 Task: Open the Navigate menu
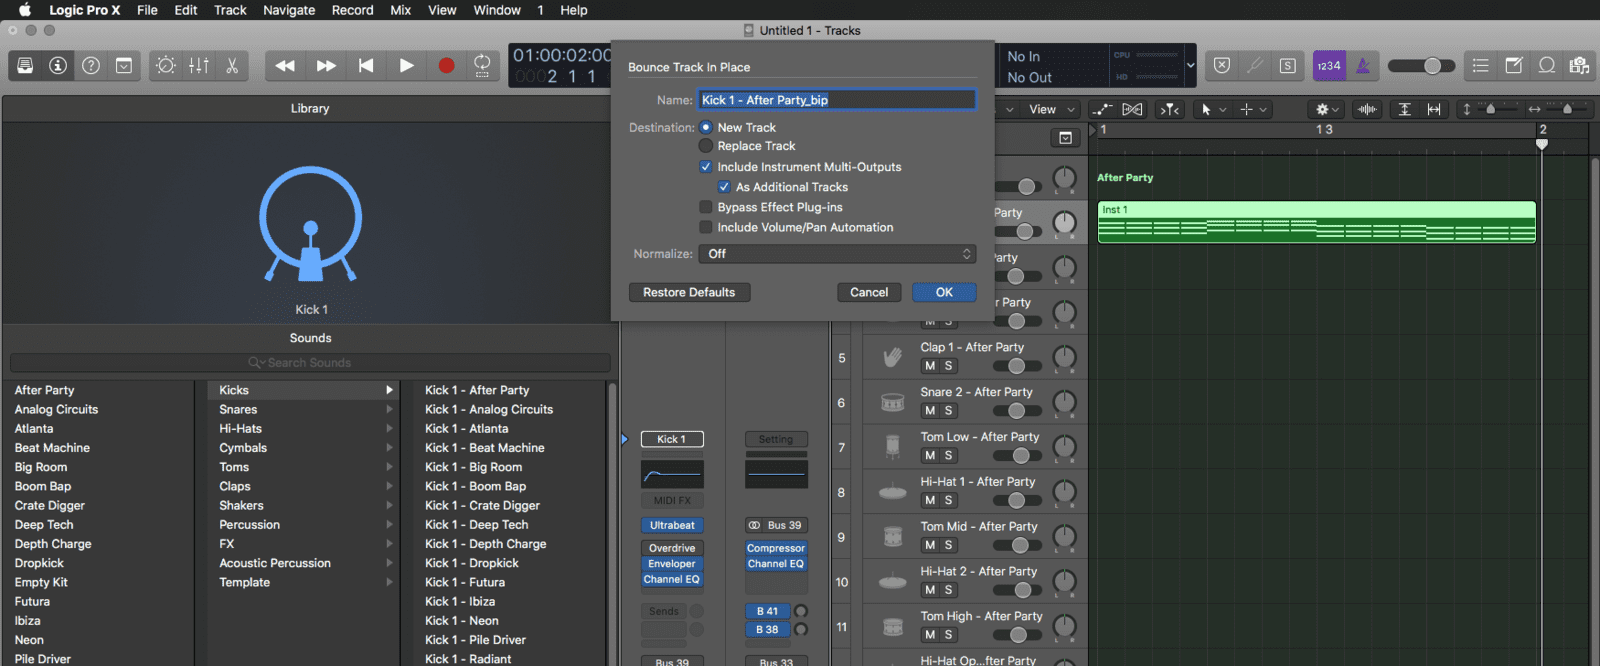coord(289,10)
